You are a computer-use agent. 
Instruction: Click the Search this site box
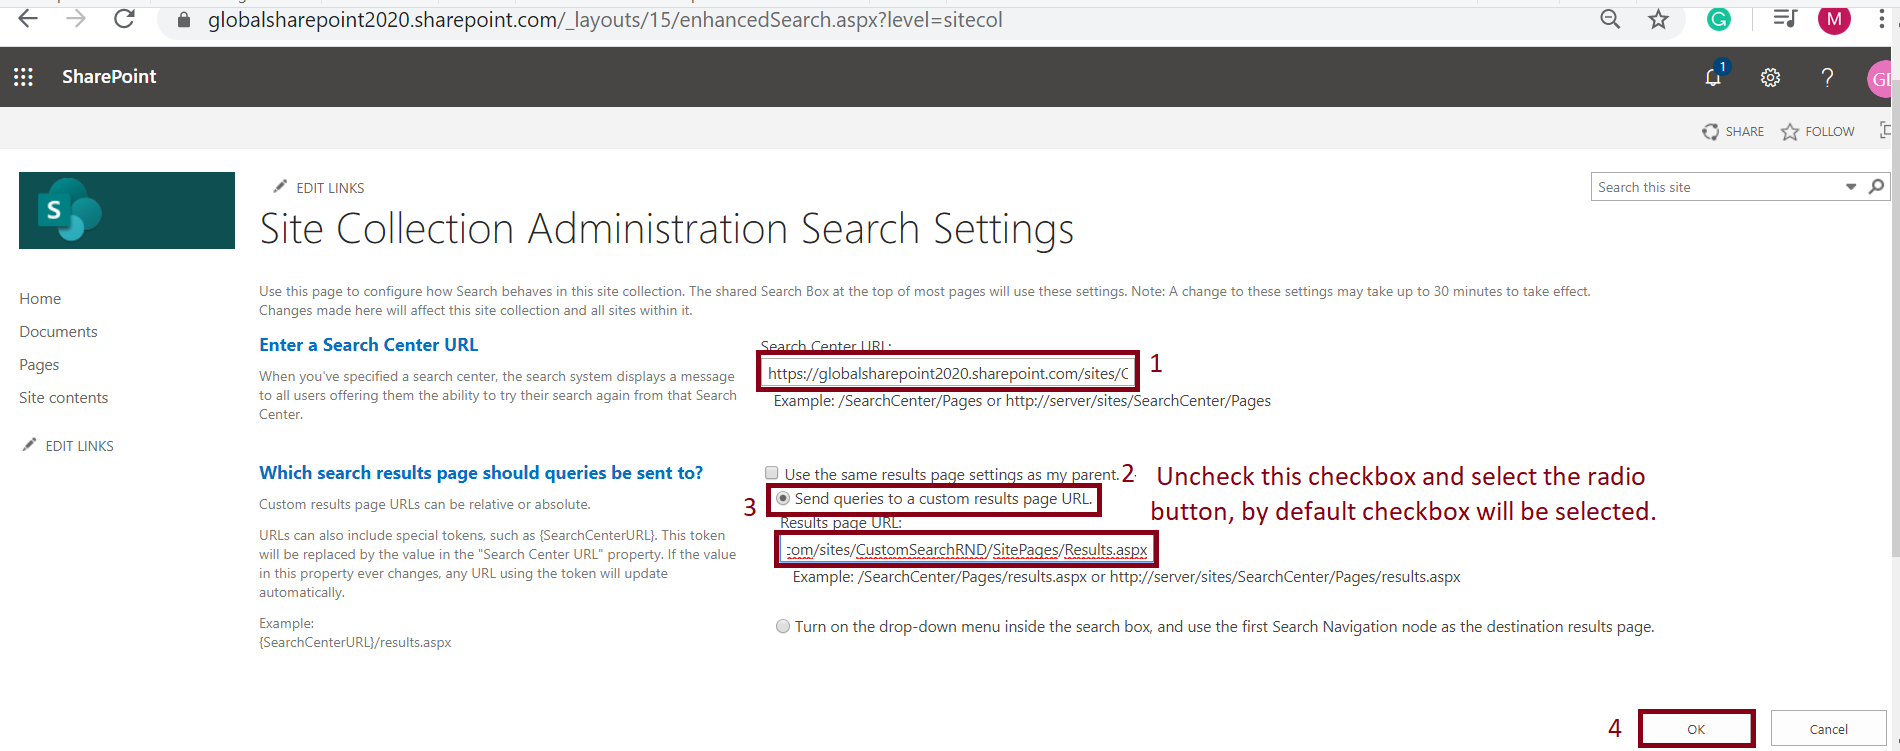pyautogui.click(x=1717, y=187)
